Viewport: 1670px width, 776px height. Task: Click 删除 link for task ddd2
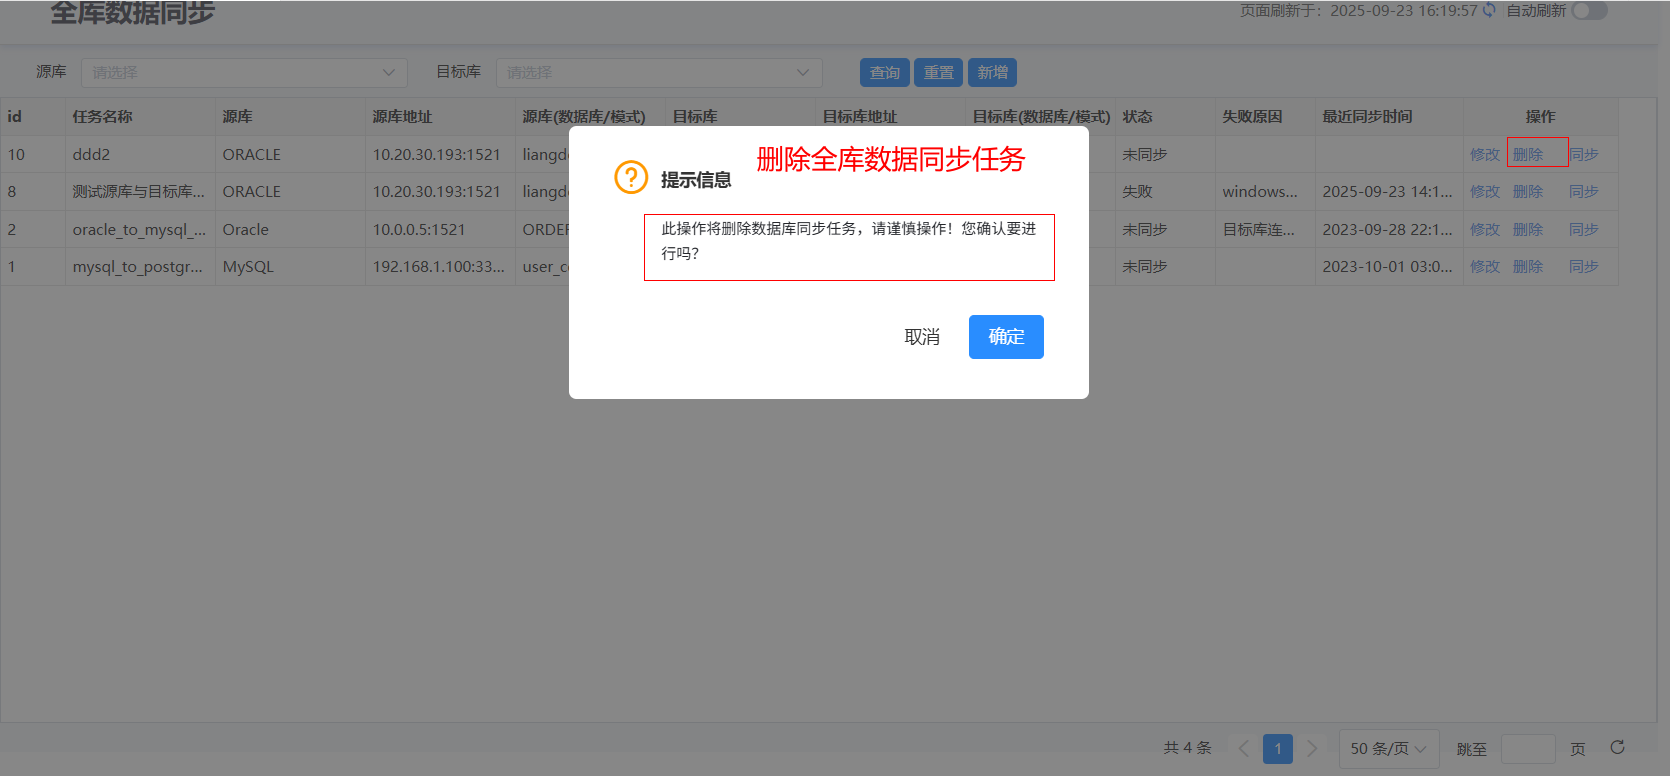[1528, 155]
